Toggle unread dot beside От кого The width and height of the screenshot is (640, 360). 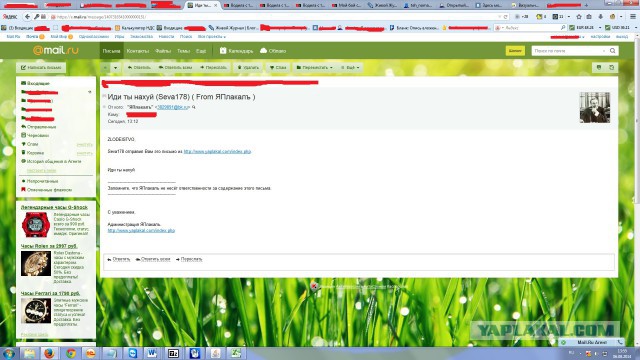coord(104,107)
